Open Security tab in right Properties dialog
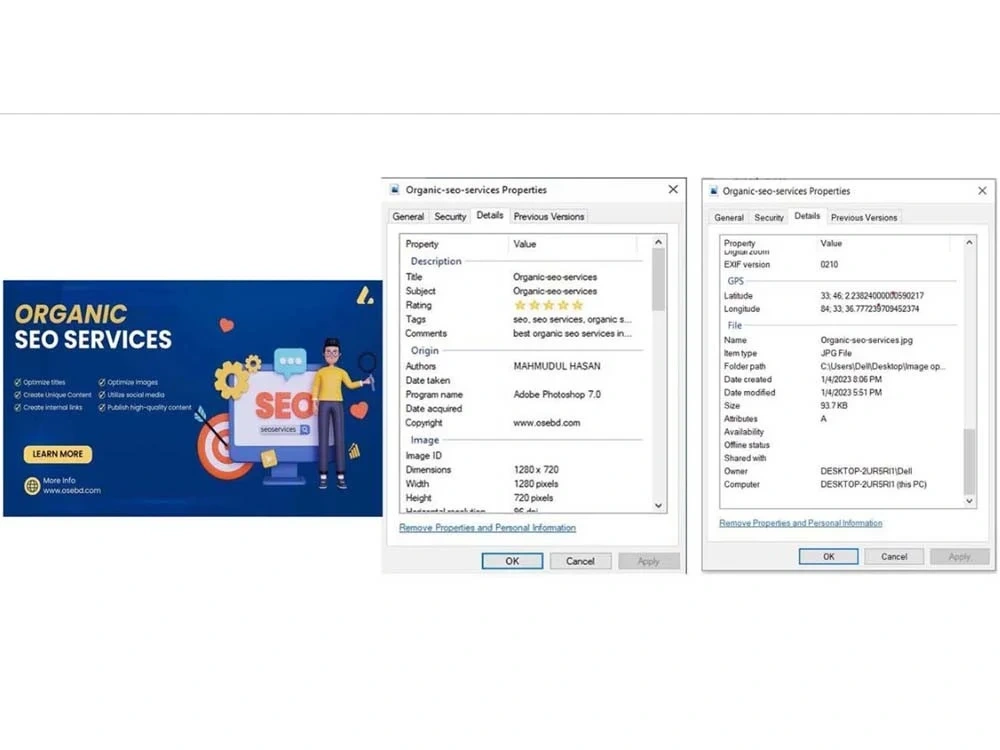 (x=769, y=217)
